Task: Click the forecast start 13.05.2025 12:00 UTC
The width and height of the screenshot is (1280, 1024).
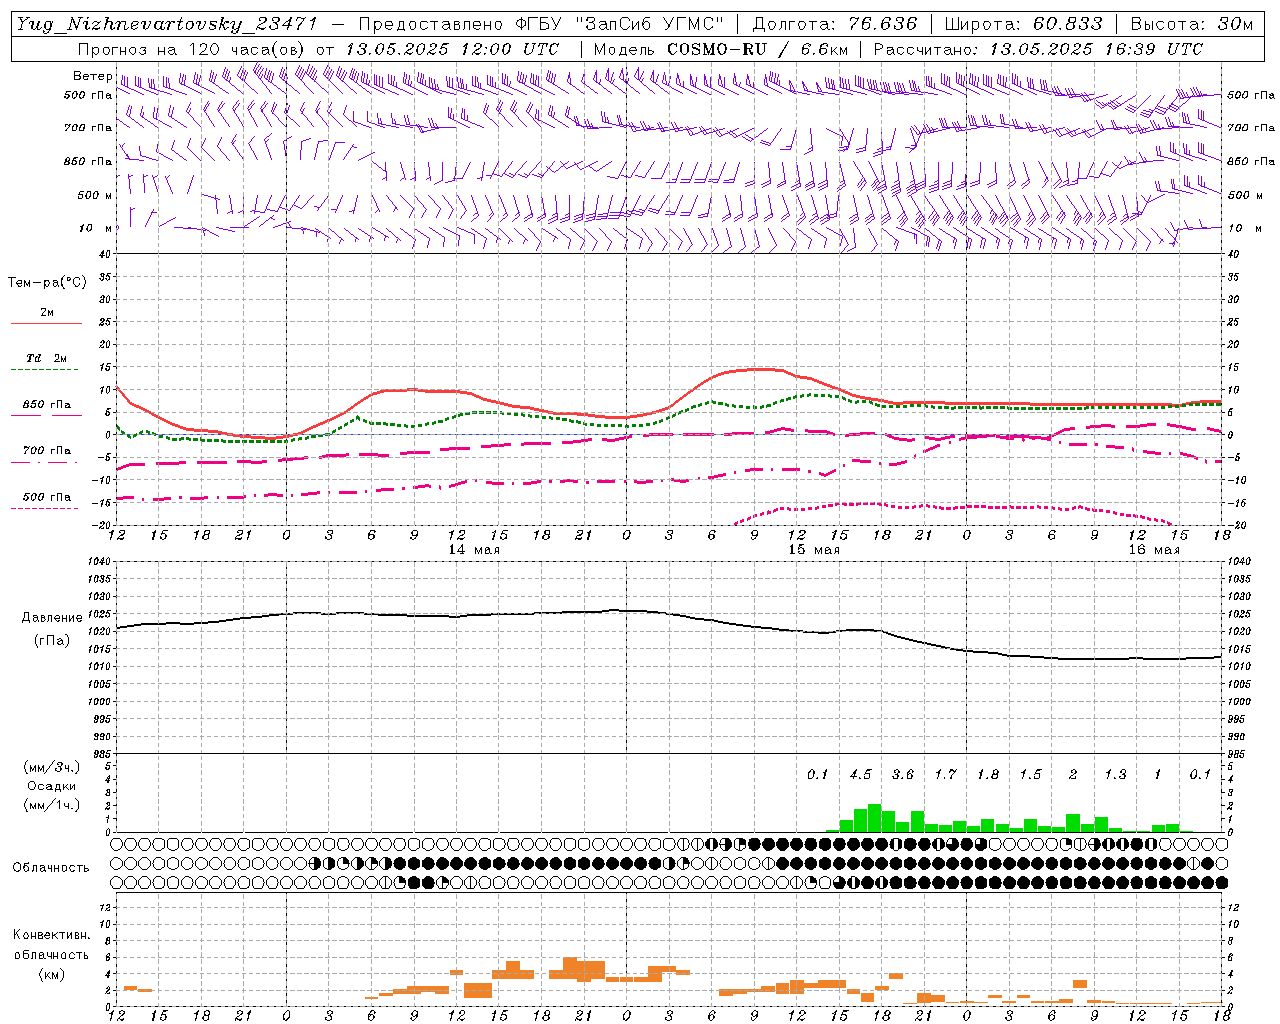Action: (452, 49)
